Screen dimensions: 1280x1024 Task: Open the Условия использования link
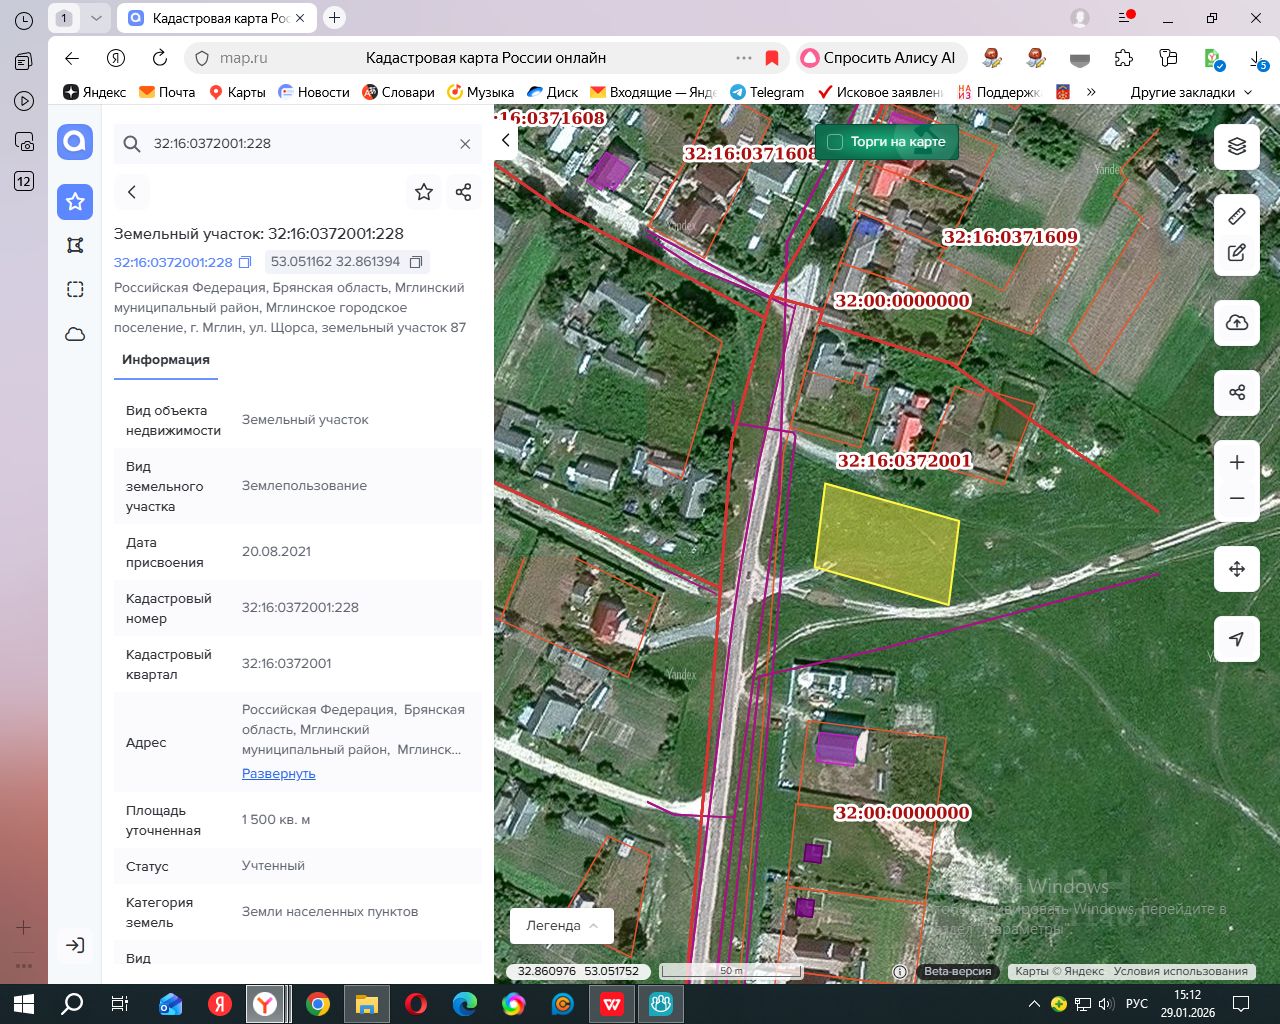coord(1181,971)
